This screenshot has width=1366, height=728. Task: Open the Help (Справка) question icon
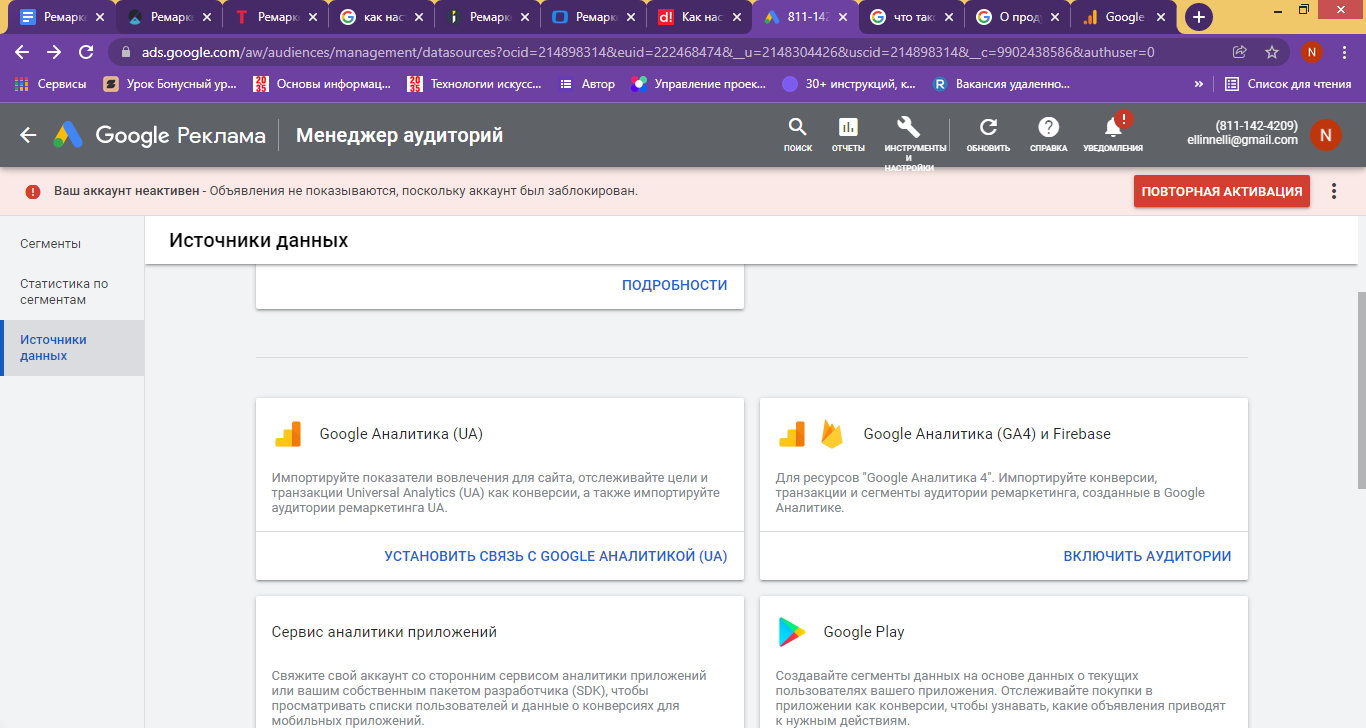[x=1048, y=127]
